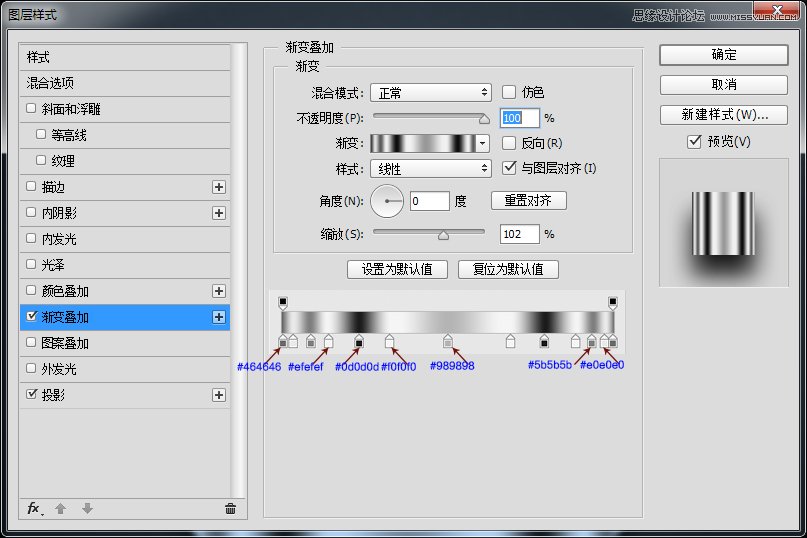Click the effects list vertical scrollbar

[x=238, y=270]
